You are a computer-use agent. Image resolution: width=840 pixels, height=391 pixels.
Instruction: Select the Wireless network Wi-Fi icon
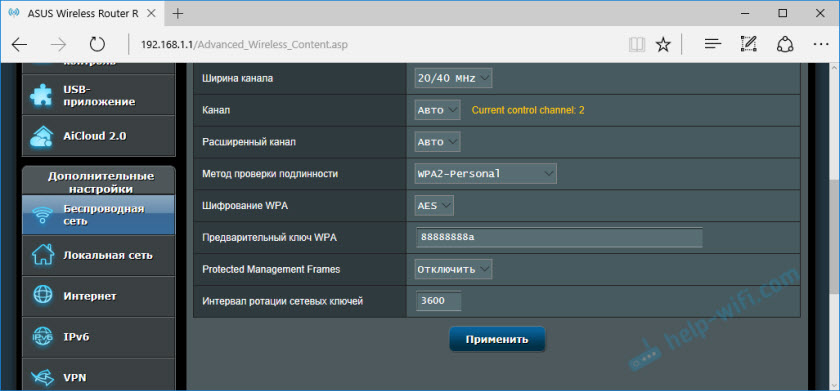[x=41, y=215]
